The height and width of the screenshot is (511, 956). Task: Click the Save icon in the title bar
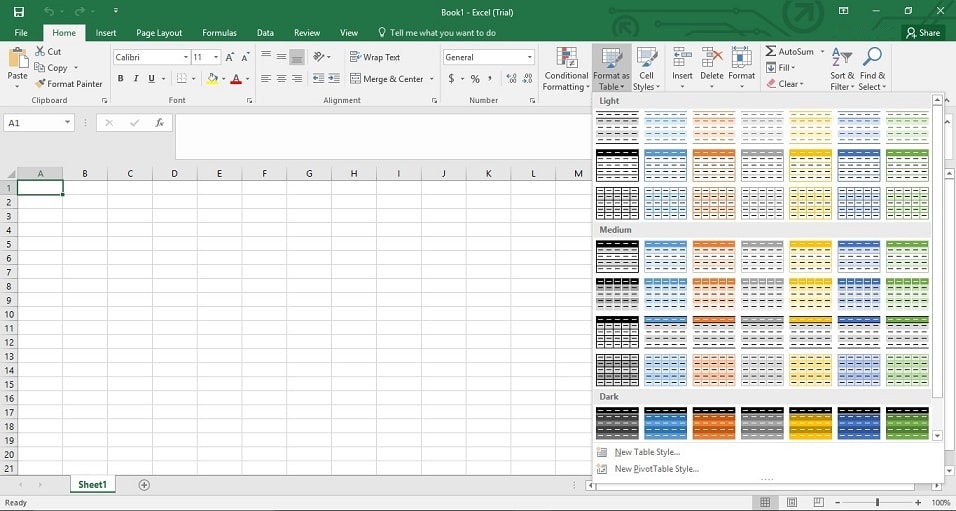[x=19, y=12]
